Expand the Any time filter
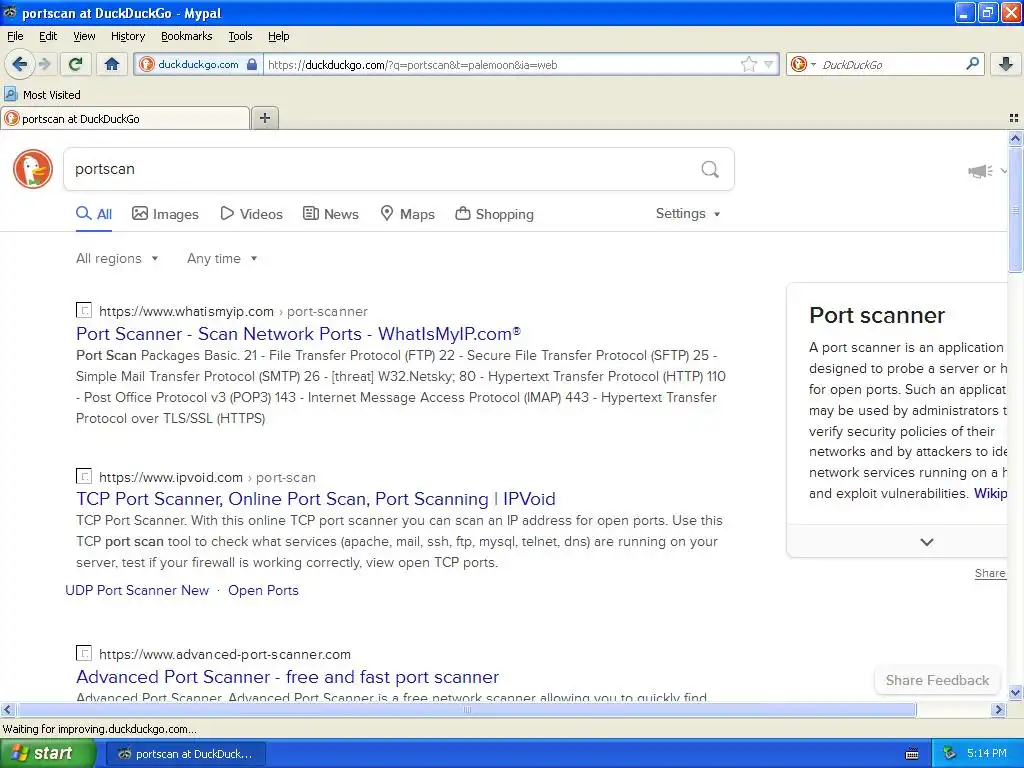The width and height of the screenshot is (1024, 768). [x=222, y=259]
